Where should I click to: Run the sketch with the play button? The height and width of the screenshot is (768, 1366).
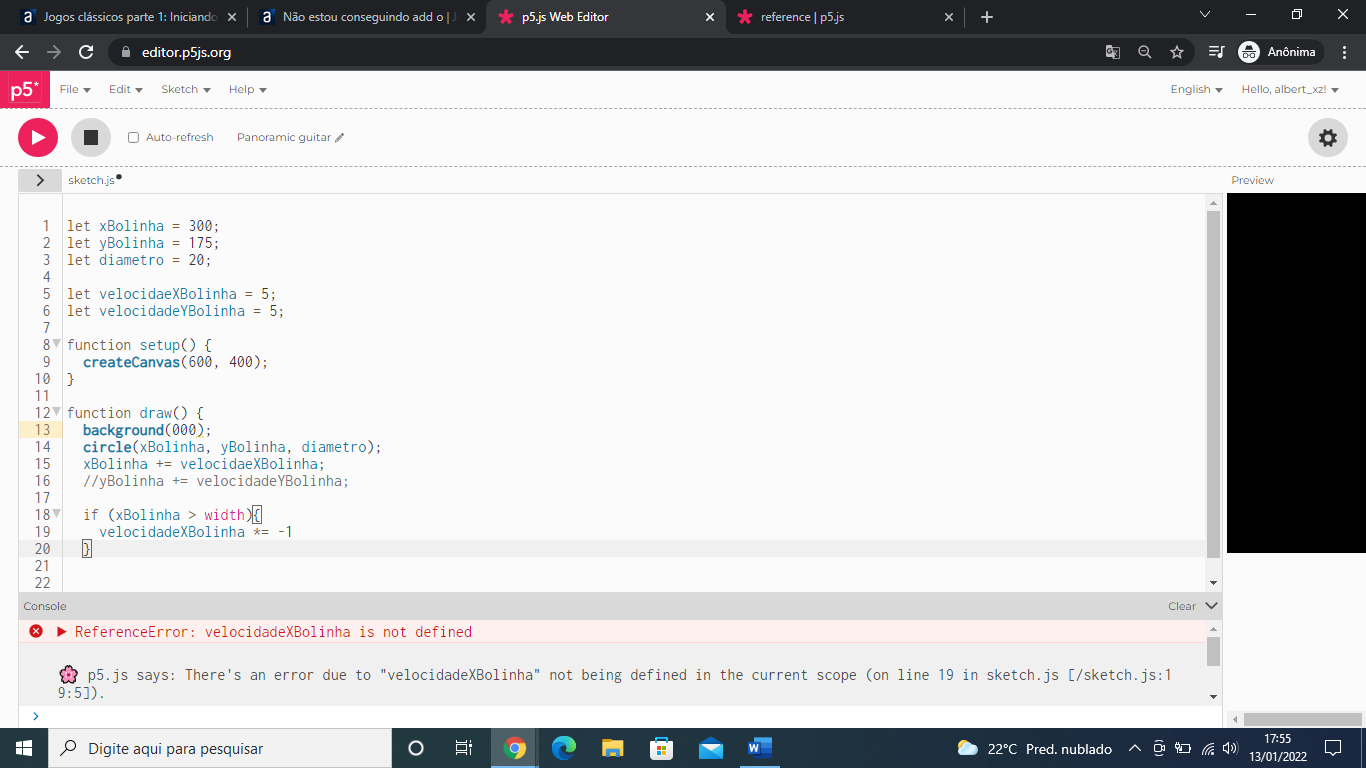38,137
